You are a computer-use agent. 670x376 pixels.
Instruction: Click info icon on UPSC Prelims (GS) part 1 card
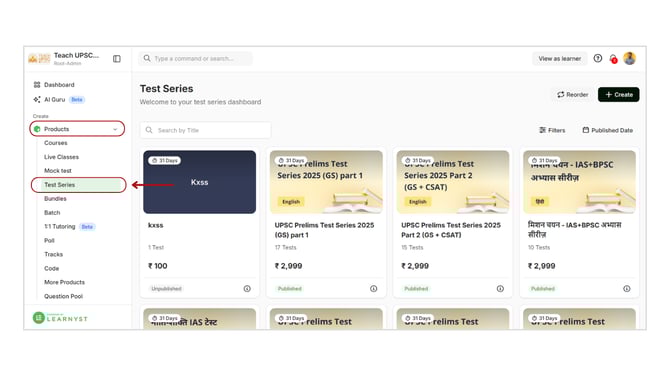(373, 288)
